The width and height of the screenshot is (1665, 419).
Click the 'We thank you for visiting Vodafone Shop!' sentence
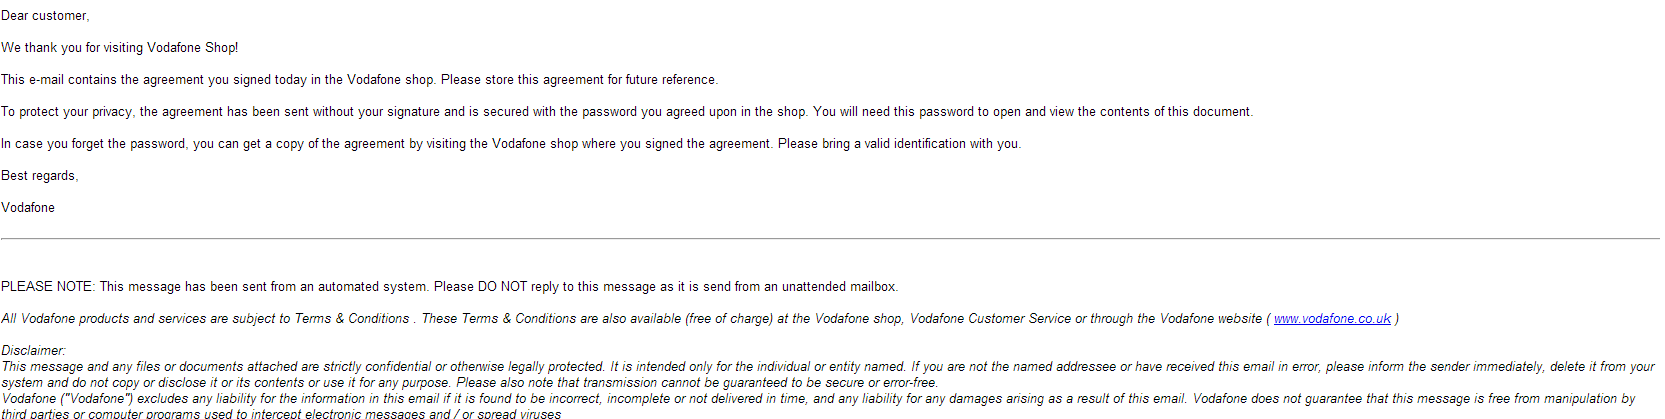[120, 48]
